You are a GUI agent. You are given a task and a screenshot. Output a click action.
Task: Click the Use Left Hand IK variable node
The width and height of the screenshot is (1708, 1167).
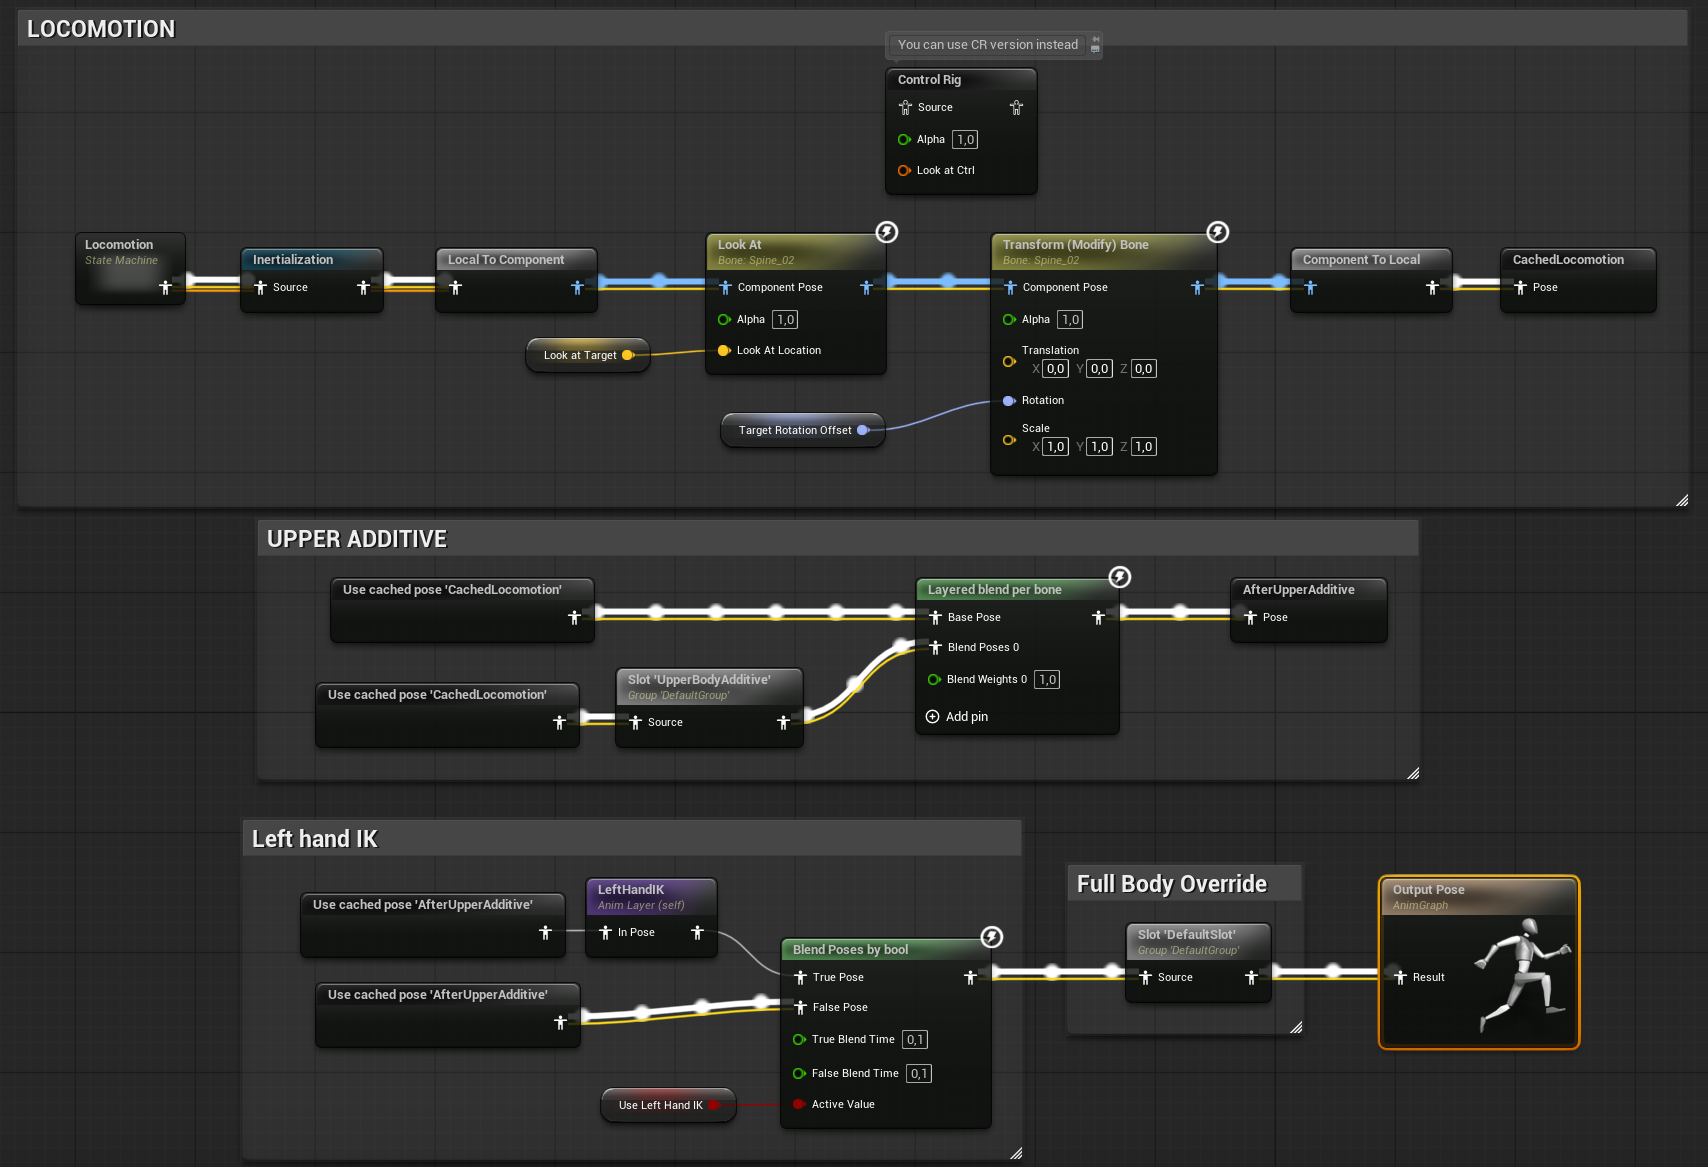(x=661, y=1105)
